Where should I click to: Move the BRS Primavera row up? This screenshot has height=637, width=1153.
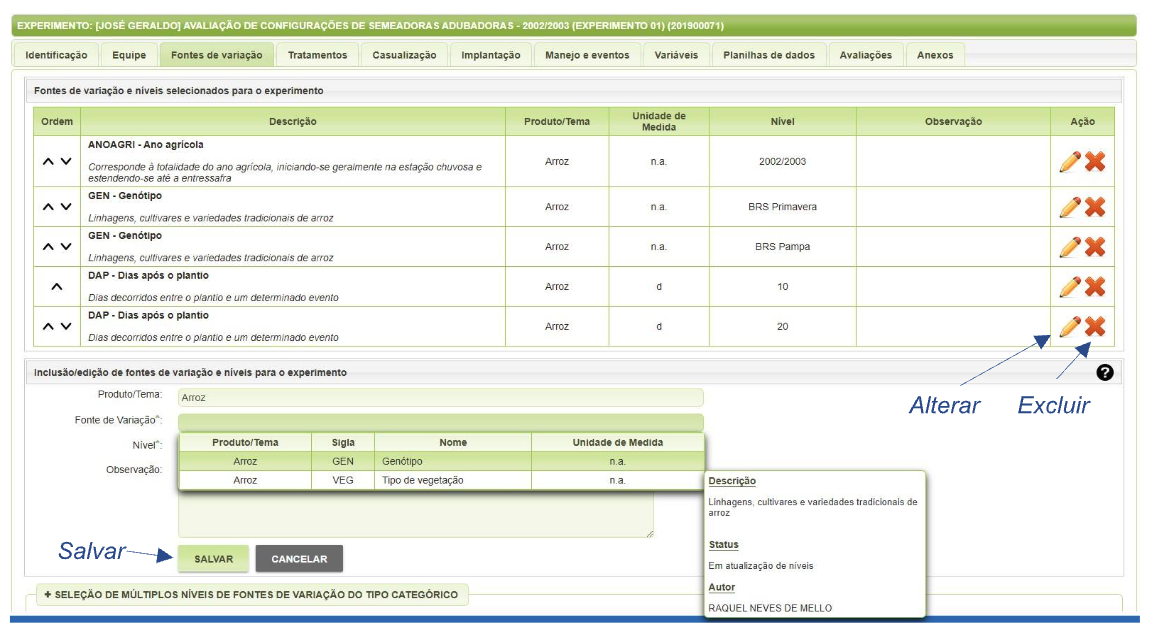coord(48,207)
